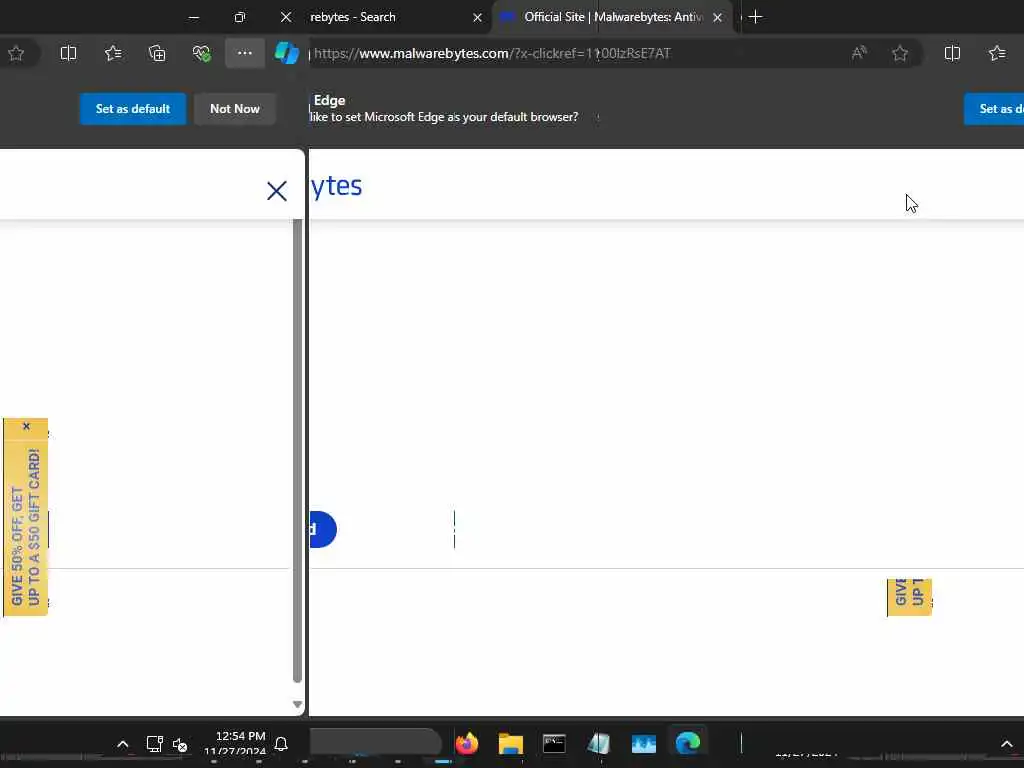The height and width of the screenshot is (768, 1024).
Task: Click the Set as default button beside Not Now
Action: [x=133, y=109]
